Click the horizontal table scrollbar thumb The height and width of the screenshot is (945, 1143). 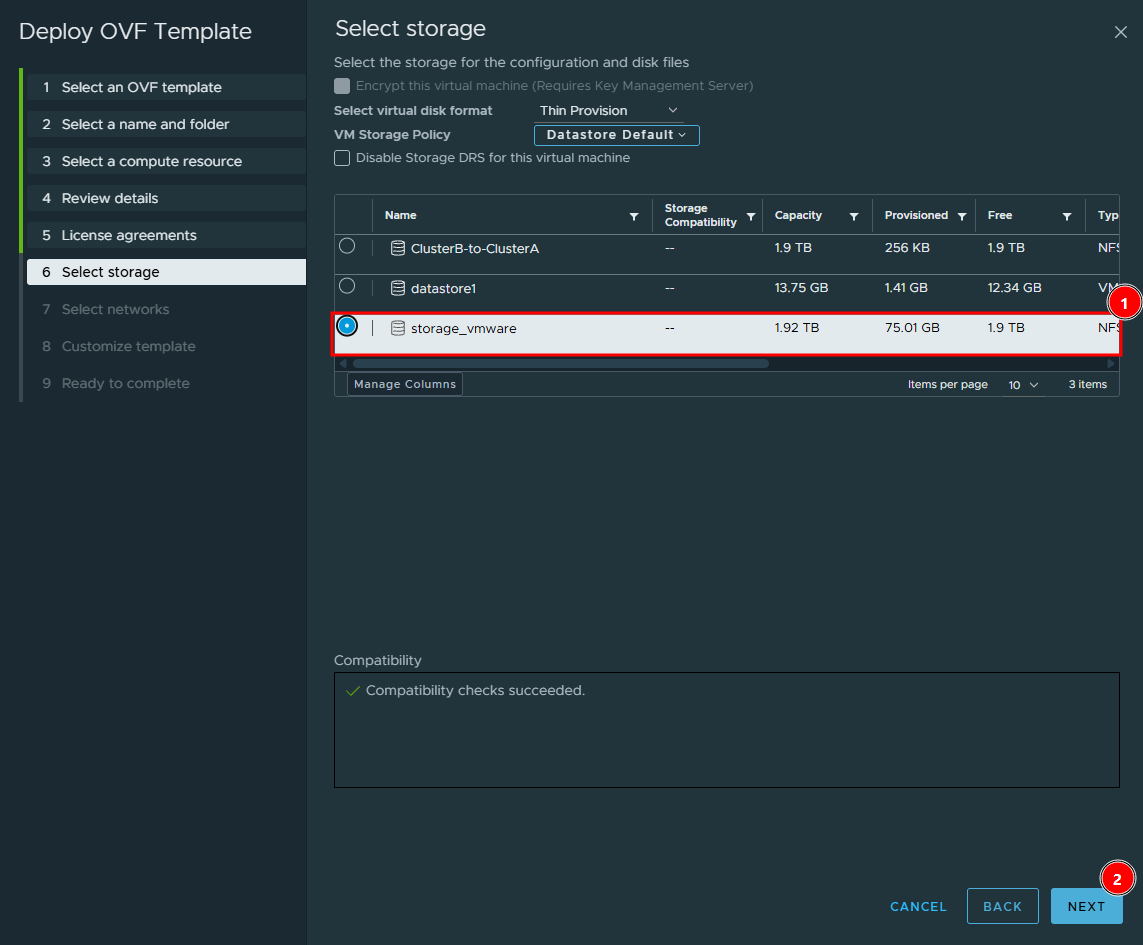click(x=561, y=363)
